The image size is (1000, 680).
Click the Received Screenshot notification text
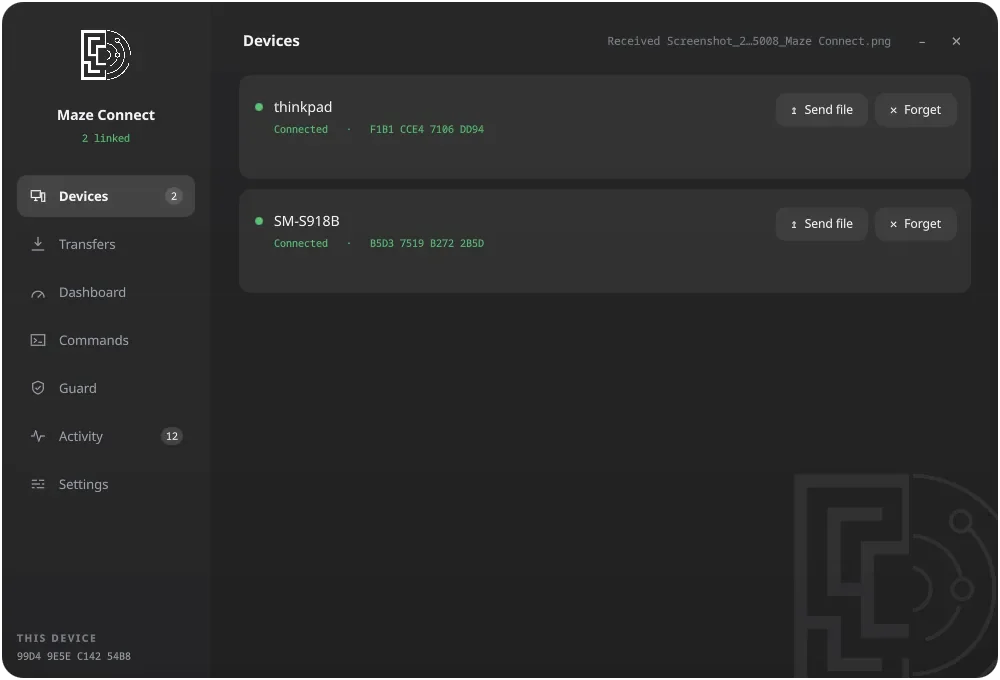click(x=749, y=41)
